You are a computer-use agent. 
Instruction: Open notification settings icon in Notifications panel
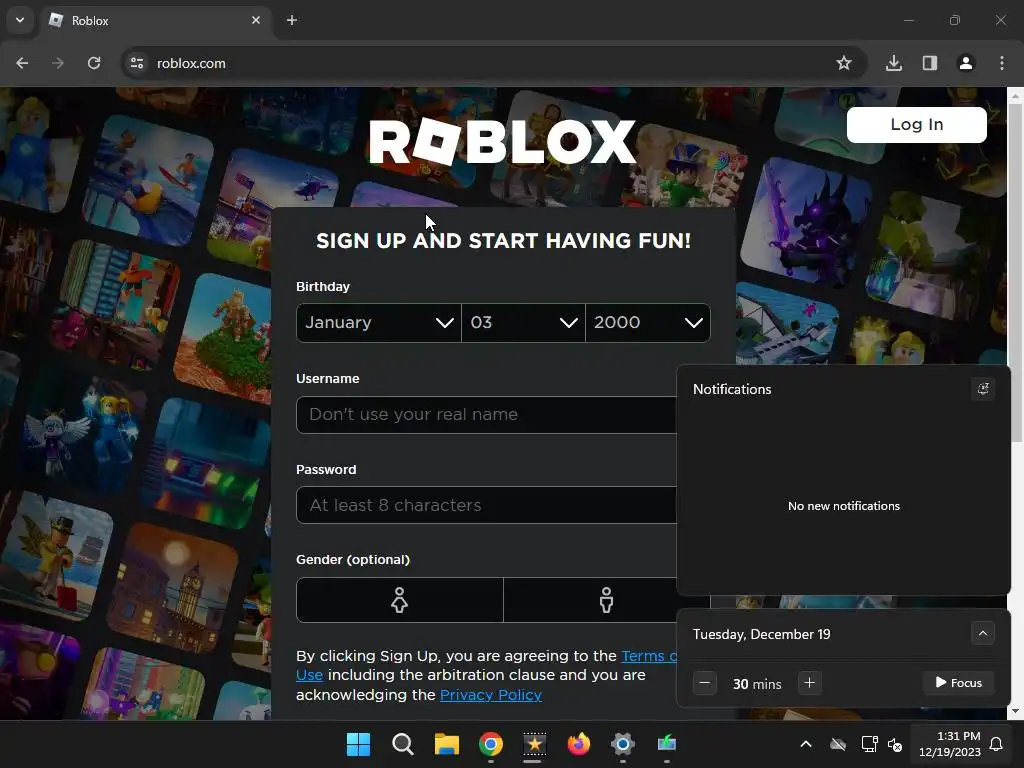(983, 389)
